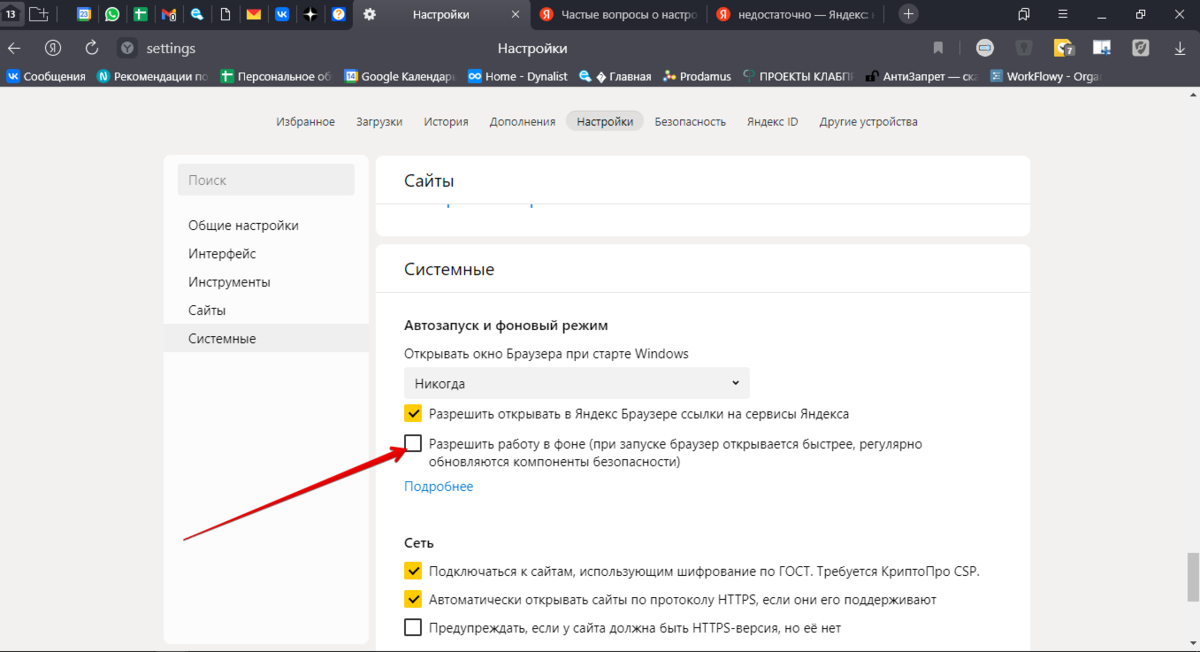
Task: Open the browser hamburger menu
Action: click(1064, 14)
